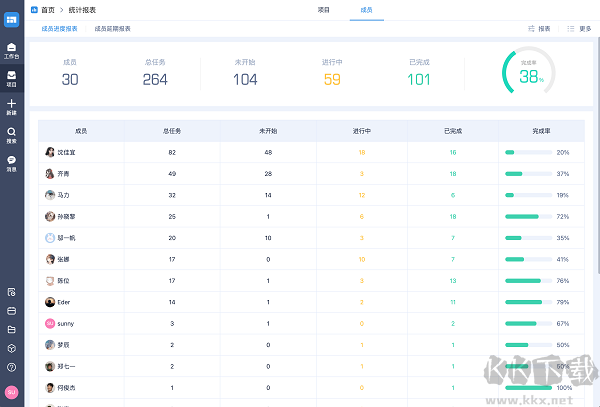Image resolution: width=600 pixels, height=407 pixels.
Task: Click the cube icon in sidebar
Action: 11,348
